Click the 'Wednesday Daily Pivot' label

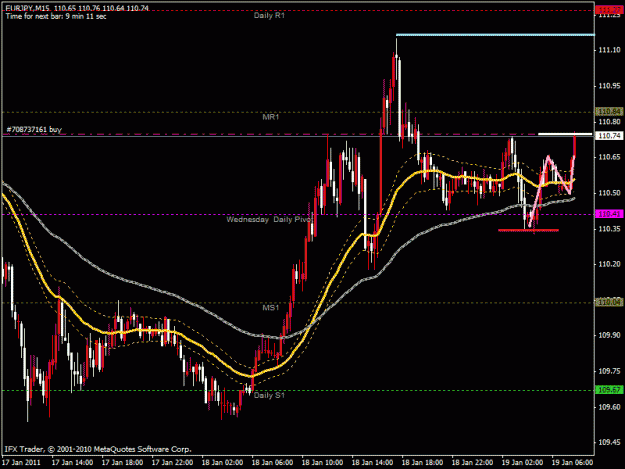click(269, 220)
